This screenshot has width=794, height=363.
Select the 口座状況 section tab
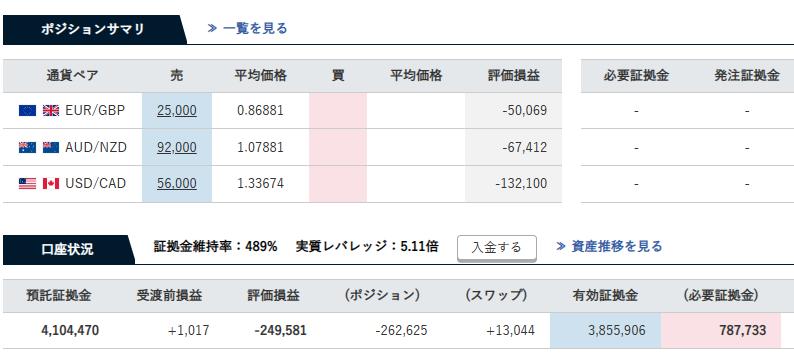[68, 250]
